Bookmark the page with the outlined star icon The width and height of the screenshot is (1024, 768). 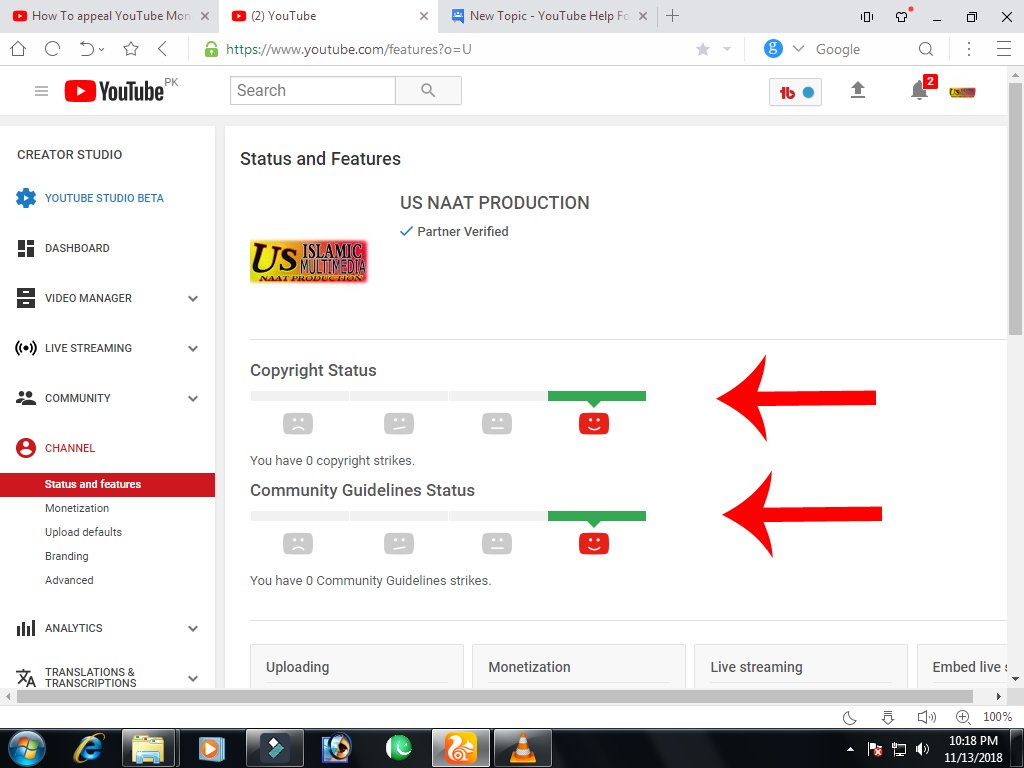(x=131, y=49)
